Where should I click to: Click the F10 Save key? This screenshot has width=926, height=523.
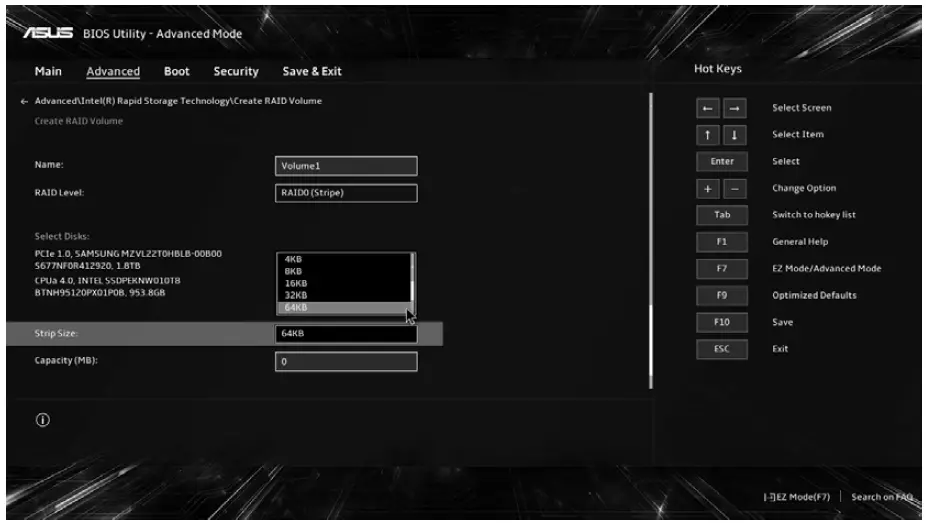pyautogui.click(x=722, y=322)
